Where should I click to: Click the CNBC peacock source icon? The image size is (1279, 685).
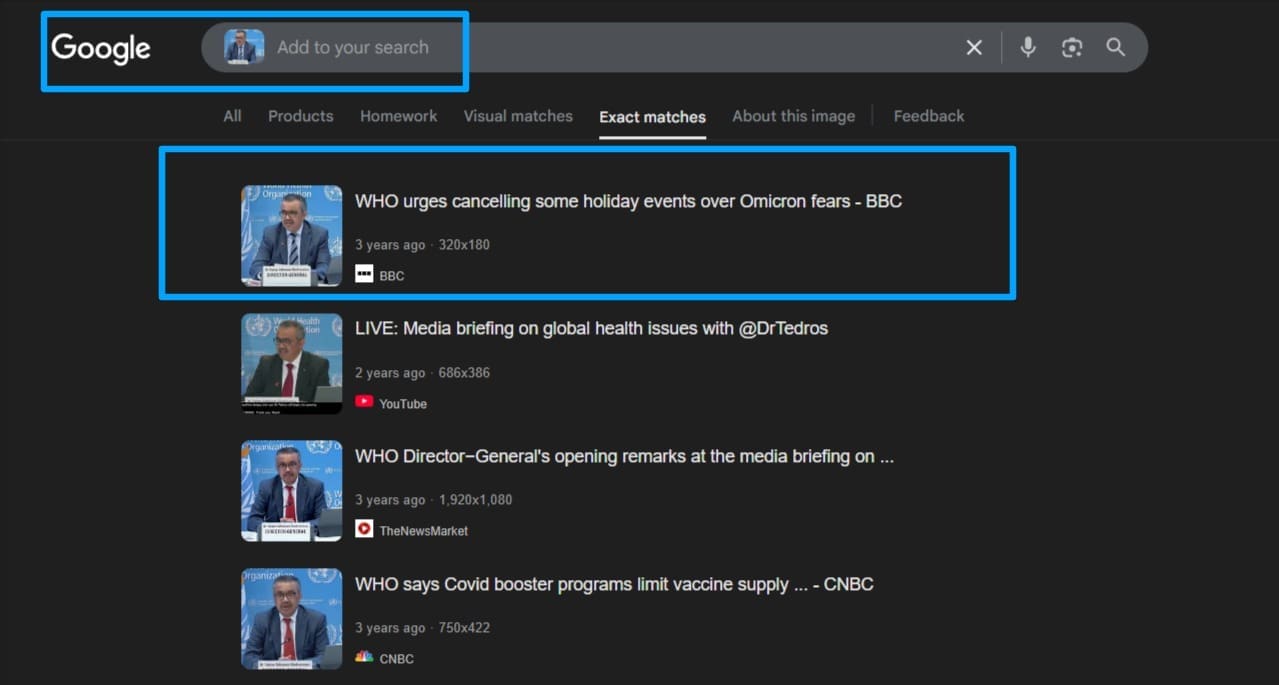click(364, 657)
